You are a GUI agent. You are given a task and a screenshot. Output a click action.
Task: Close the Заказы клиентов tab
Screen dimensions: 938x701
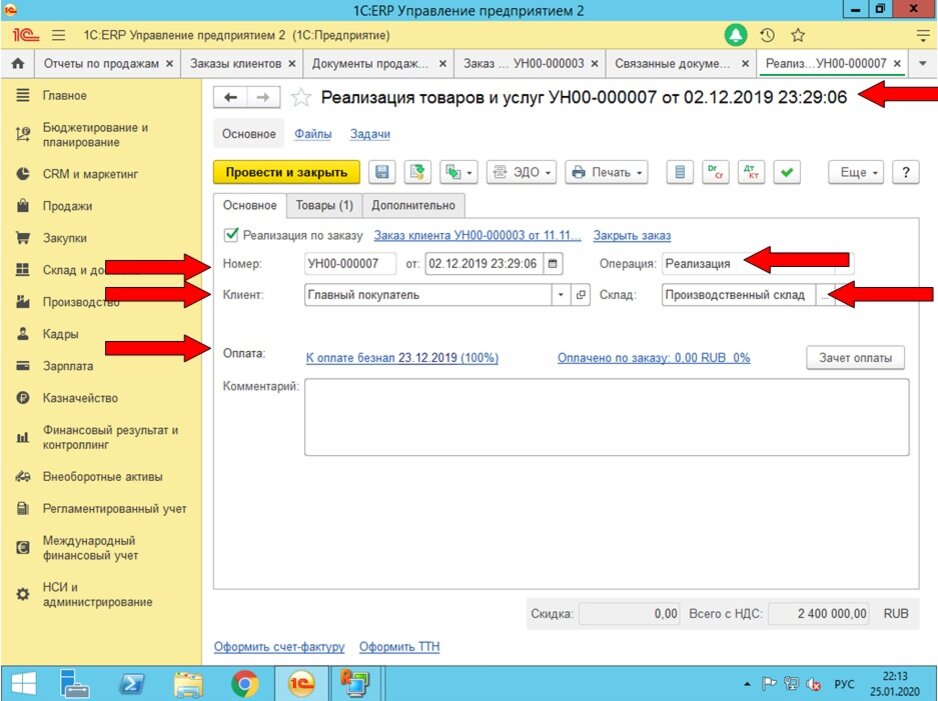[292, 63]
